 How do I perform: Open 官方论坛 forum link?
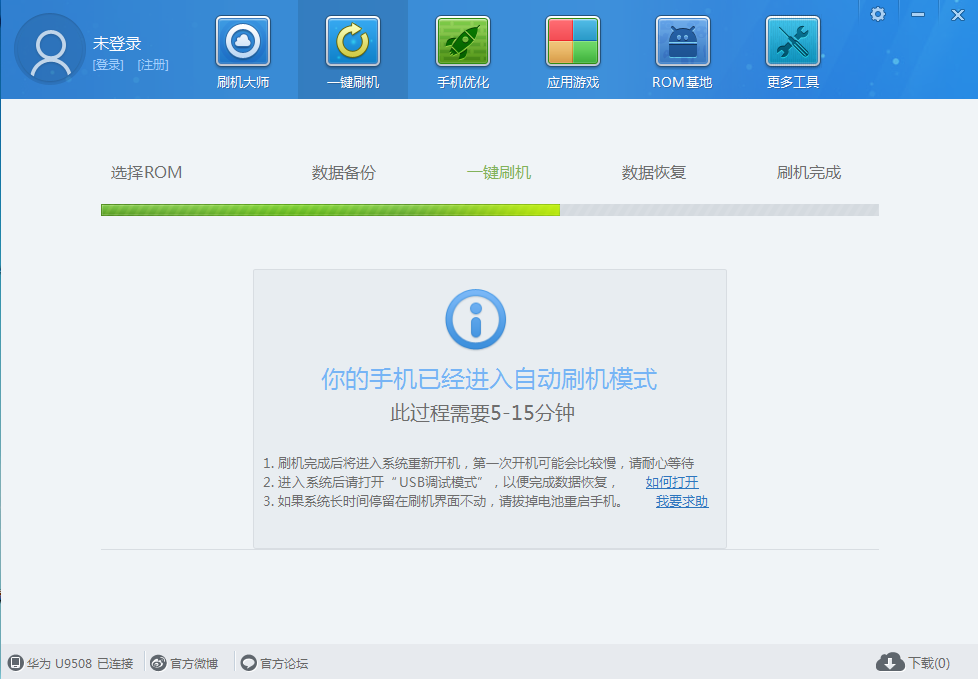(x=275, y=663)
